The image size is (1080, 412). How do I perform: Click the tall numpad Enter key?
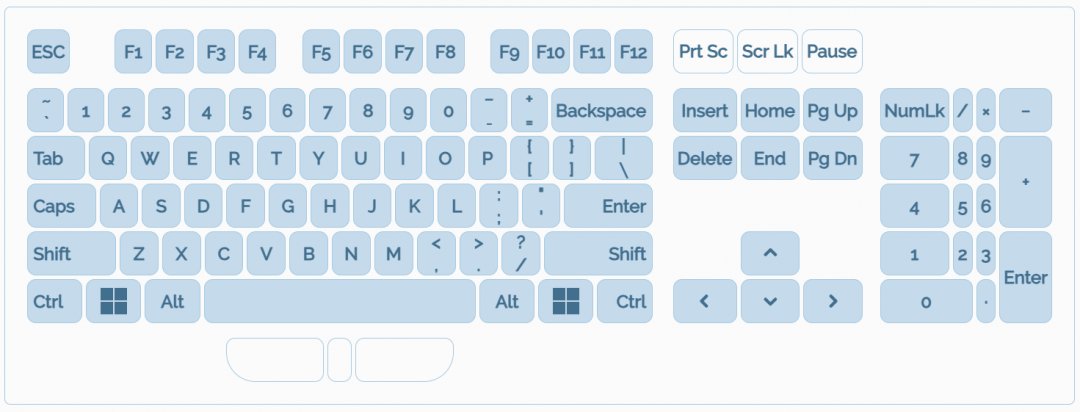coord(1025,277)
